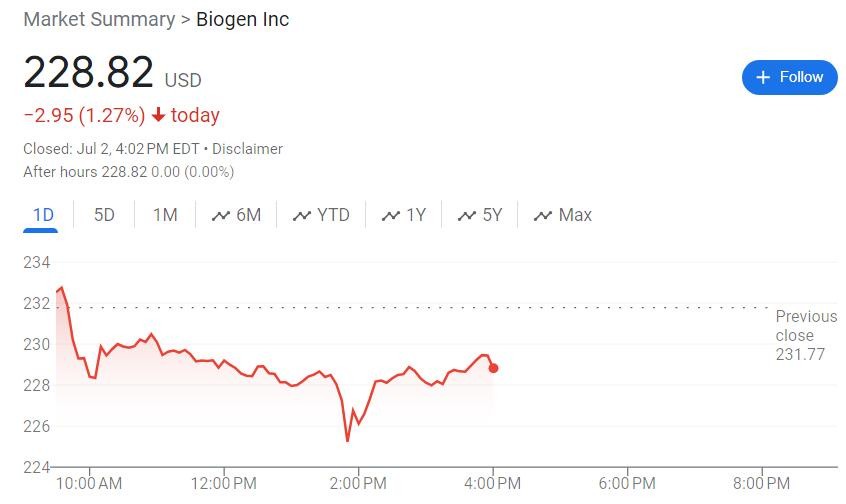Screen dimensions: 846x504
Task: Switch to the 1M range tab
Action: [x=165, y=215]
